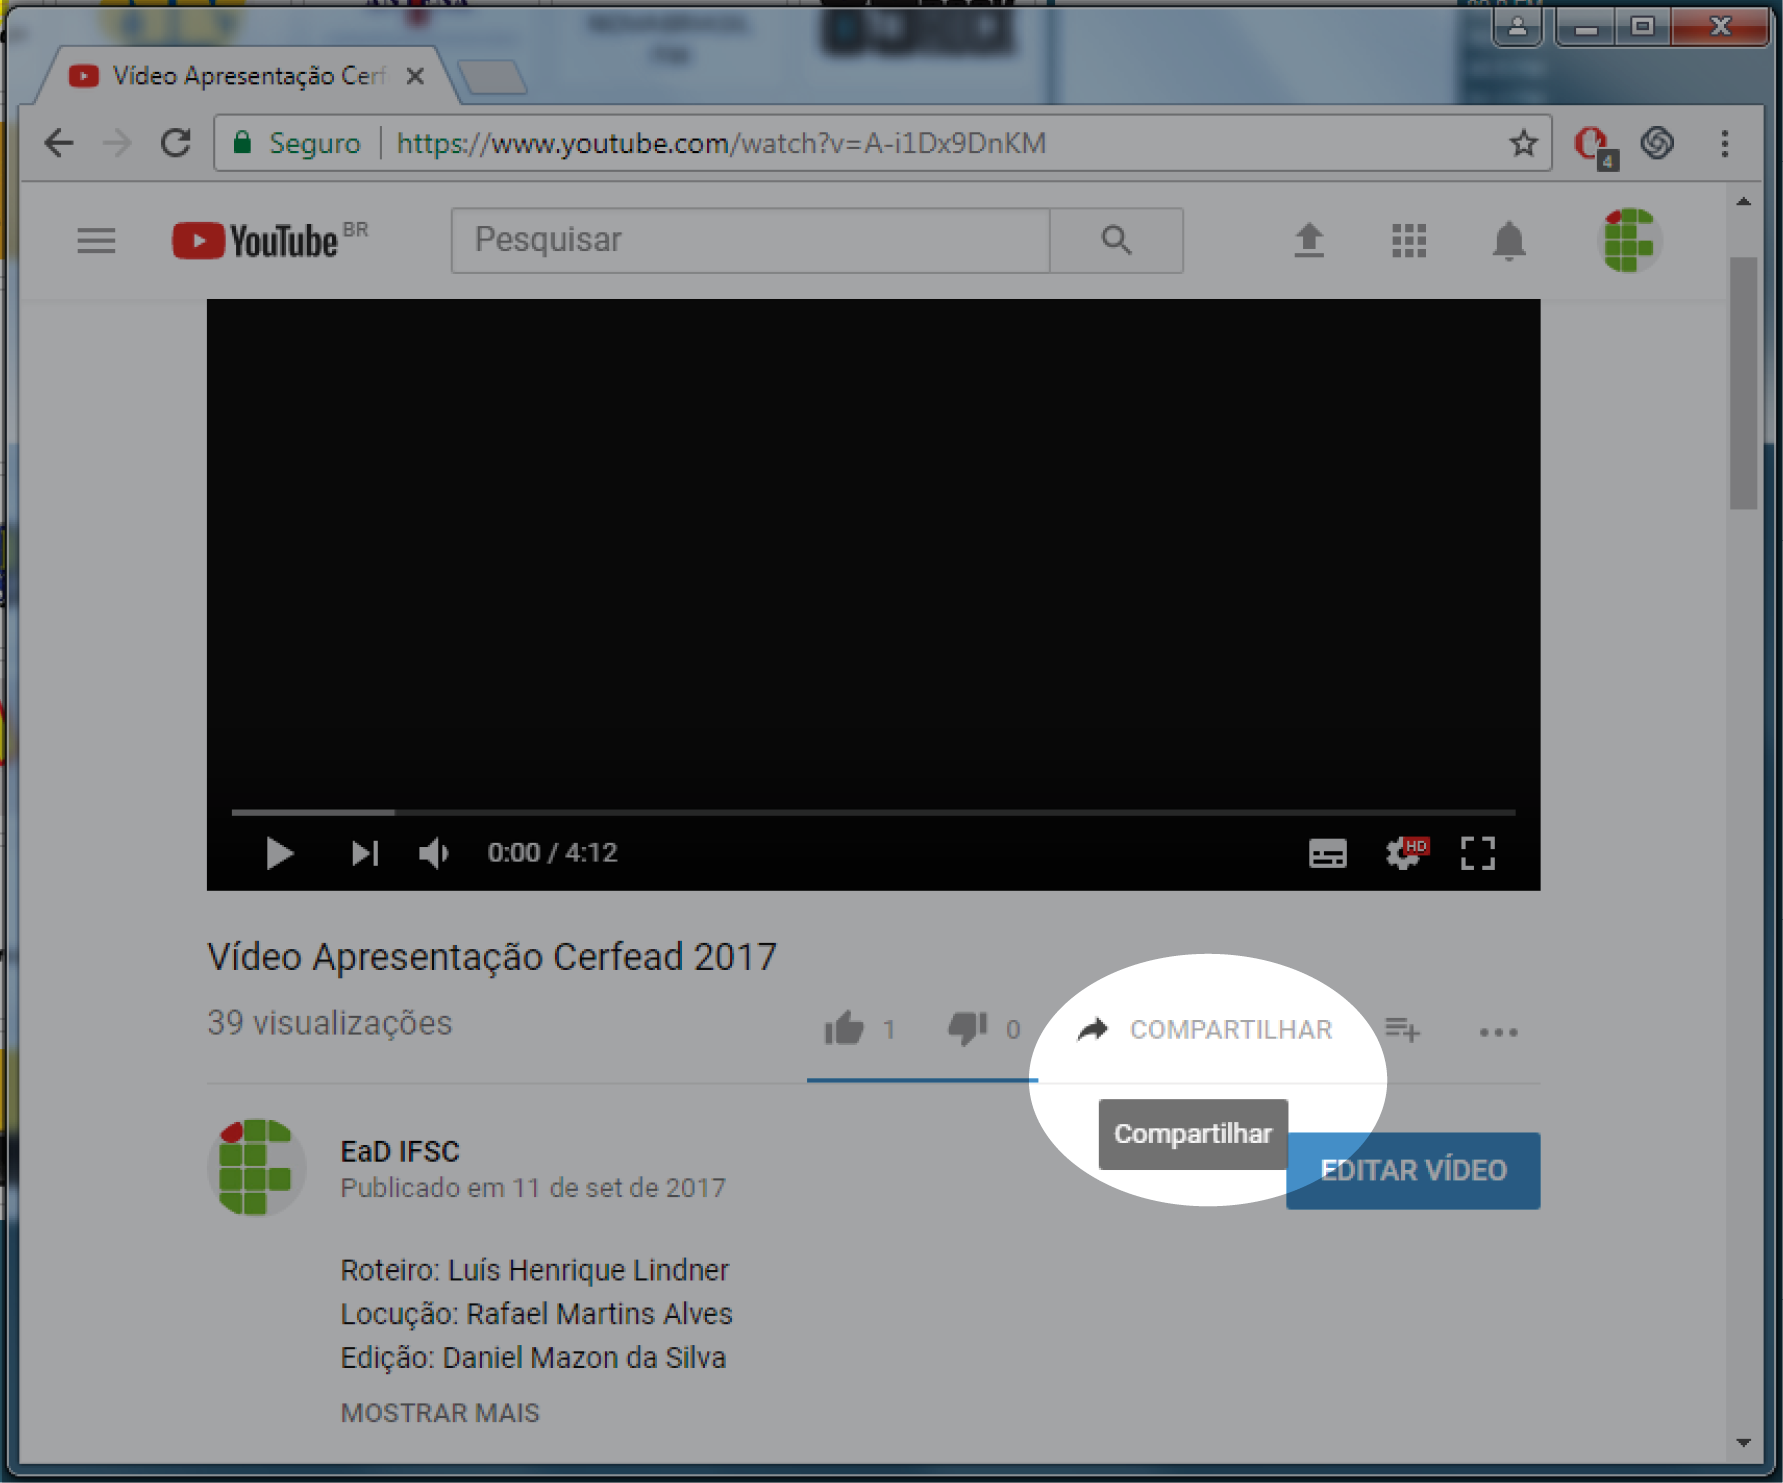Open the YouTube apps grid icon
The width and height of the screenshot is (1783, 1483).
coord(1409,241)
